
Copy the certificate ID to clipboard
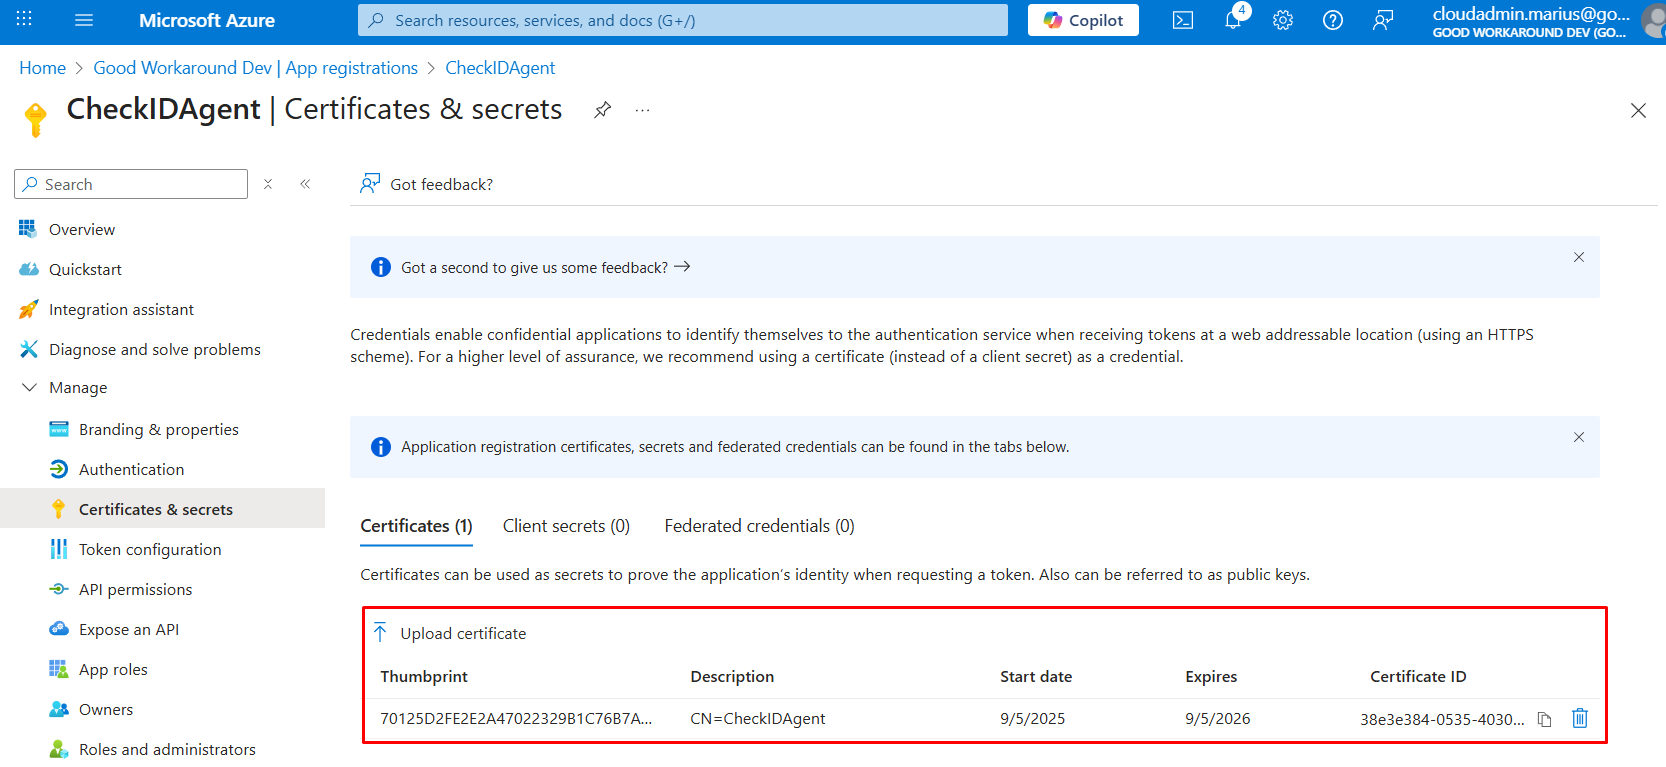tap(1545, 719)
